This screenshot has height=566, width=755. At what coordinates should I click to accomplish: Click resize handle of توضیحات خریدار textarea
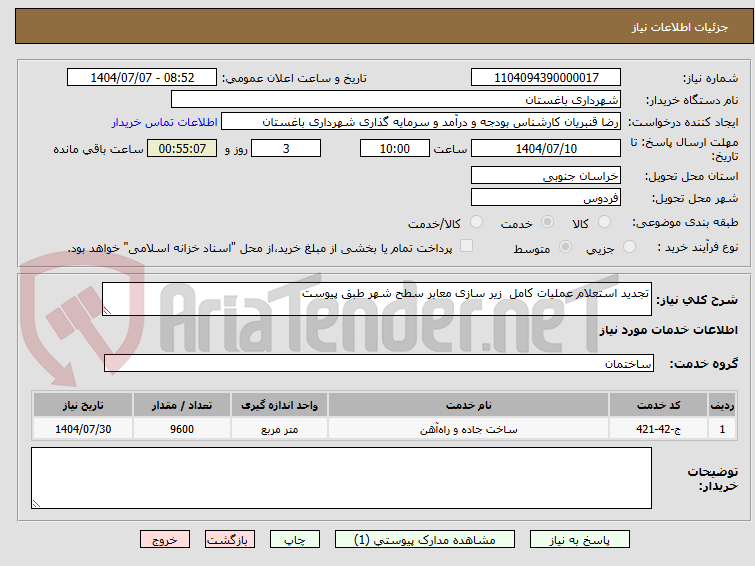click(36, 504)
